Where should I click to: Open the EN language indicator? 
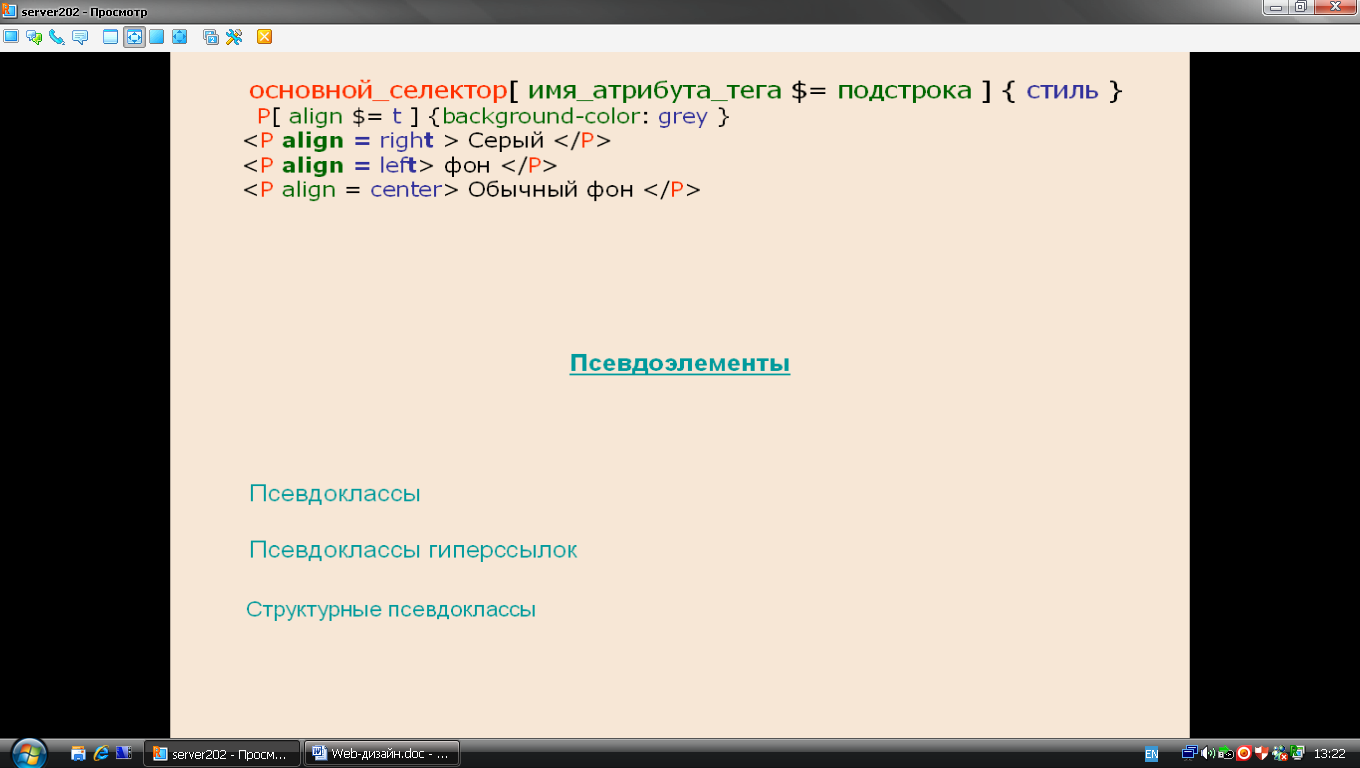1151,754
